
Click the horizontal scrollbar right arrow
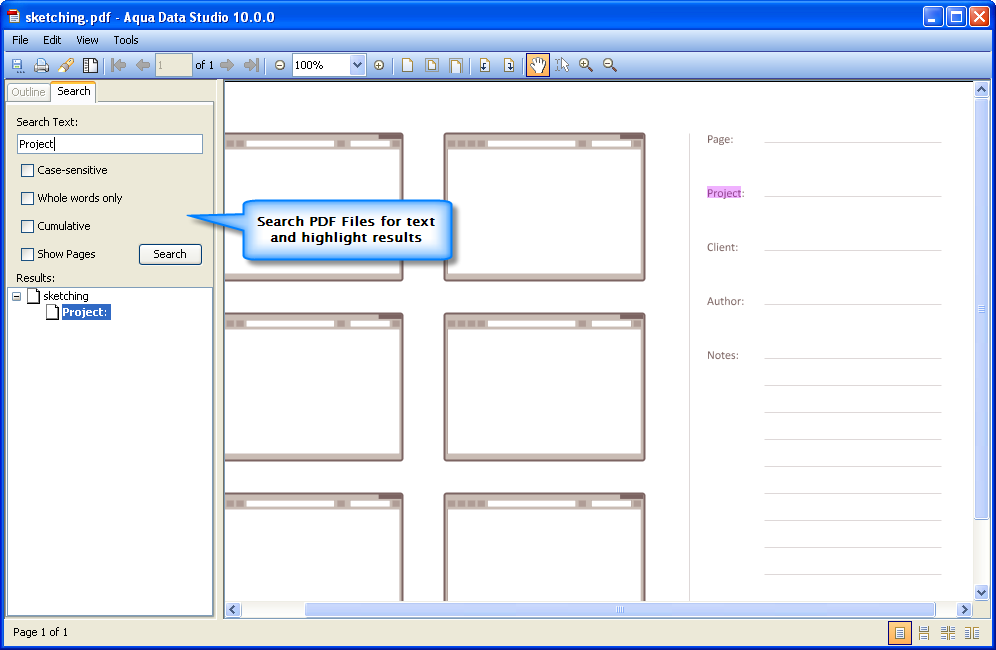coord(964,609)
